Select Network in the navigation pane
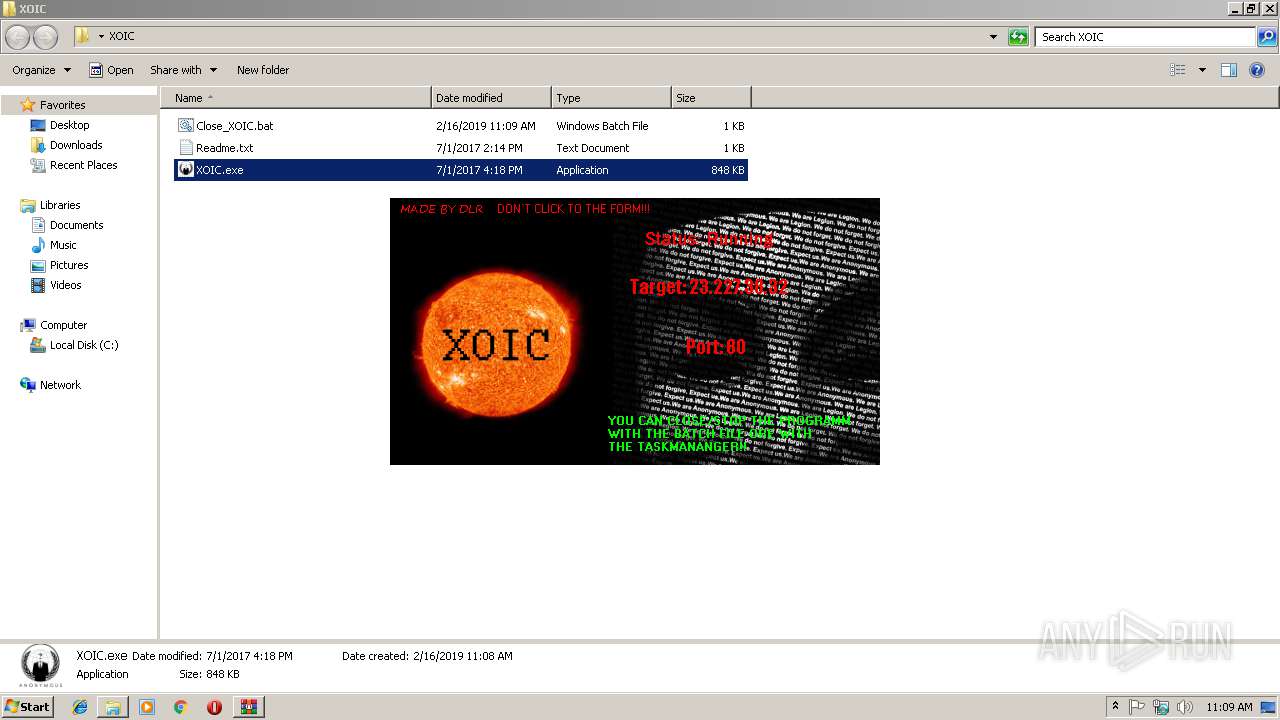The width and height of the screenshot is (1280, 720). [x=60, y=385]
